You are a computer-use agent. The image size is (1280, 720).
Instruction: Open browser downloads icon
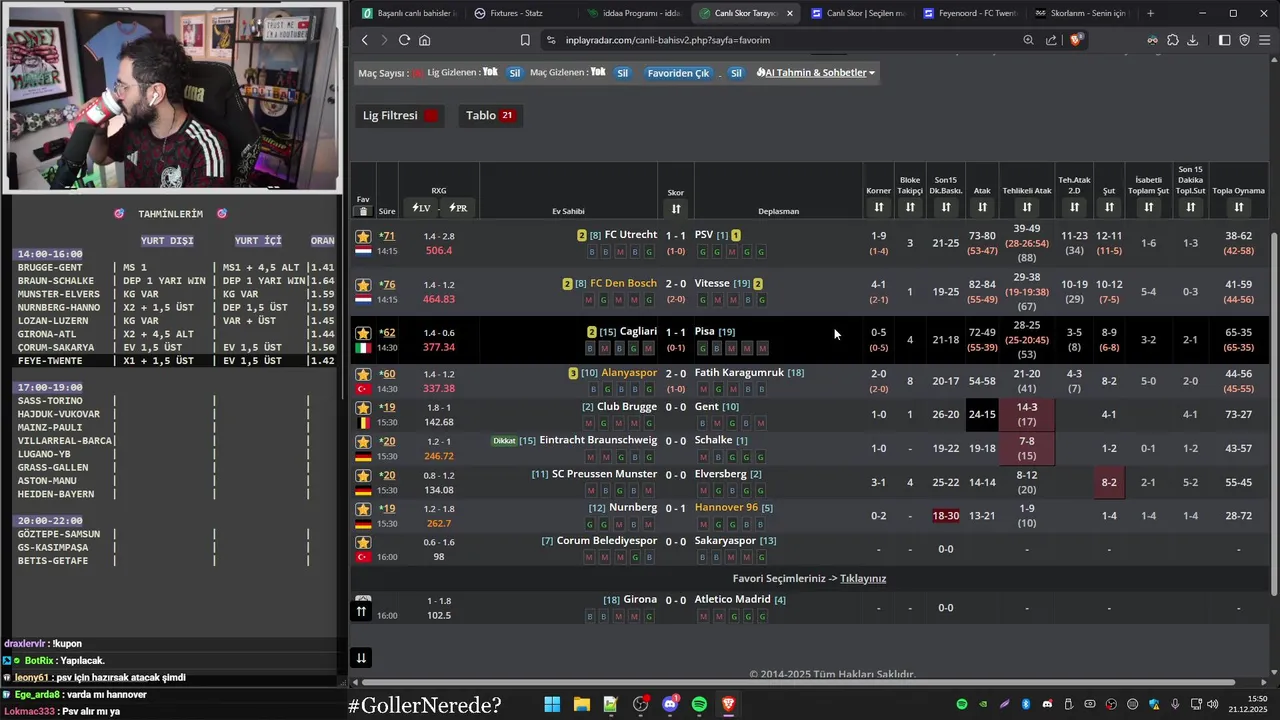(x=1193, y=40)
